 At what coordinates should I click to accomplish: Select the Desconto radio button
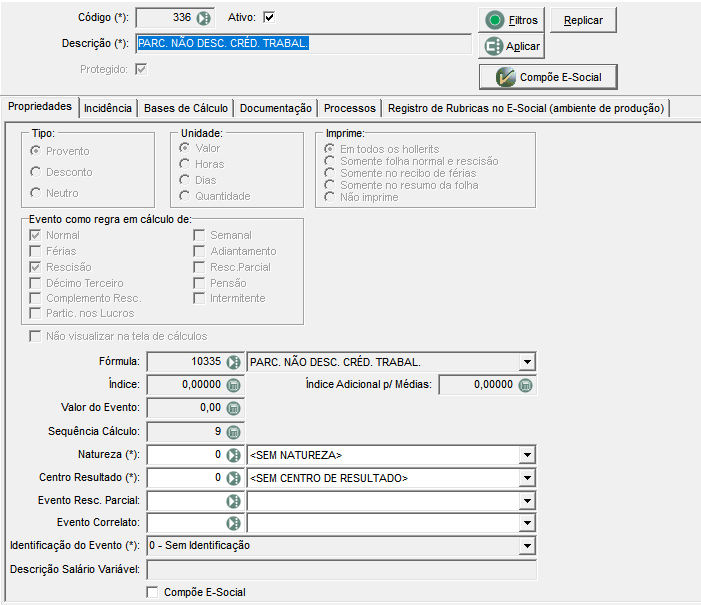(x=35, y=172)
